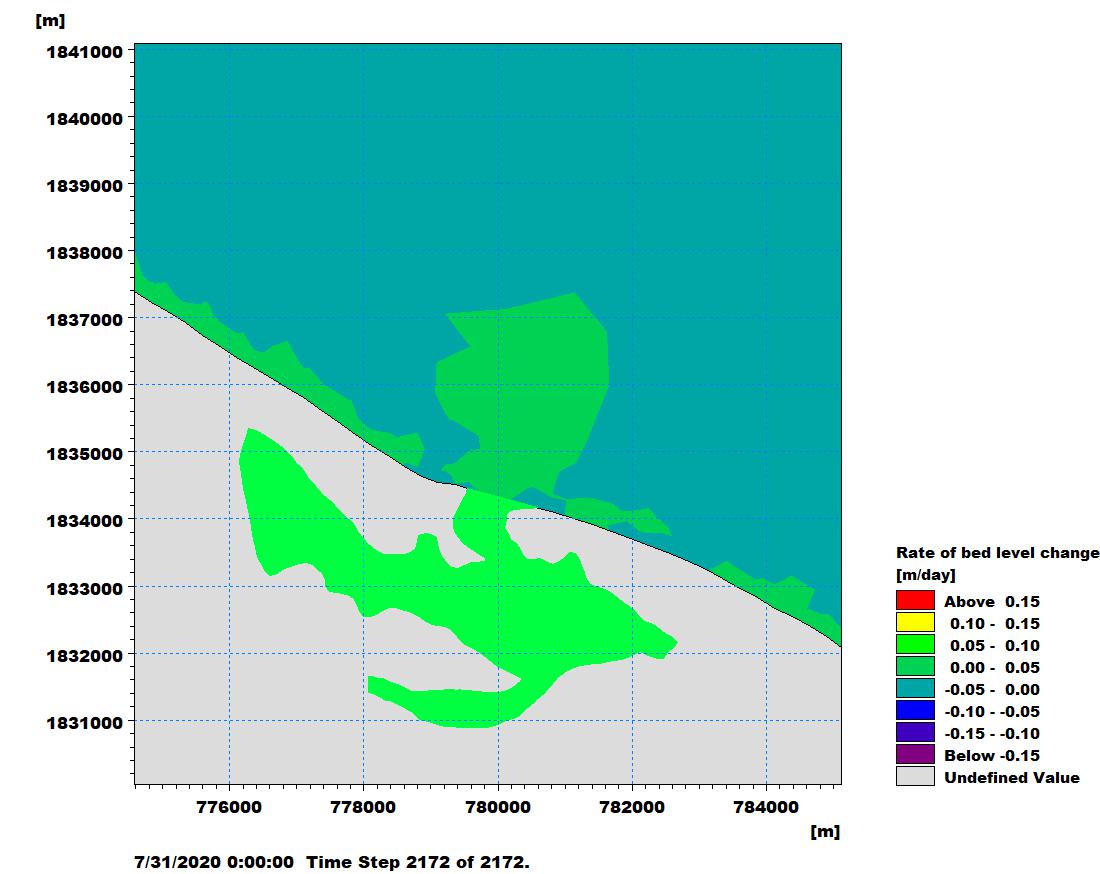Click y-axis label 1836000
1100x874 pixels.
click(x=84, y=386)
